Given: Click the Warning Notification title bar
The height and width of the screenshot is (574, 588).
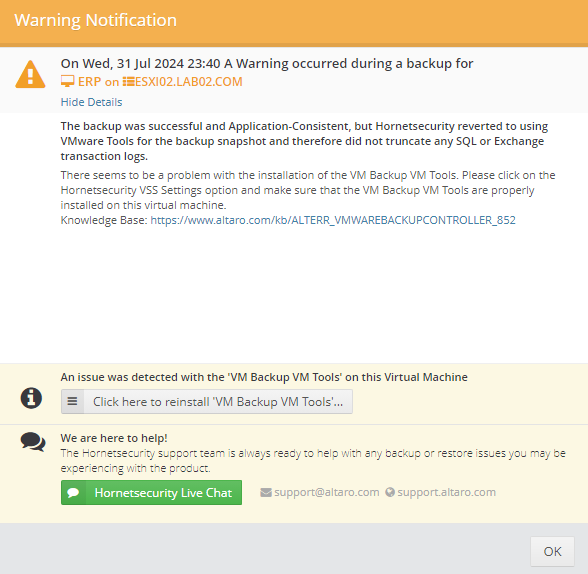Looking at the screenshot, I should point(294,22).
